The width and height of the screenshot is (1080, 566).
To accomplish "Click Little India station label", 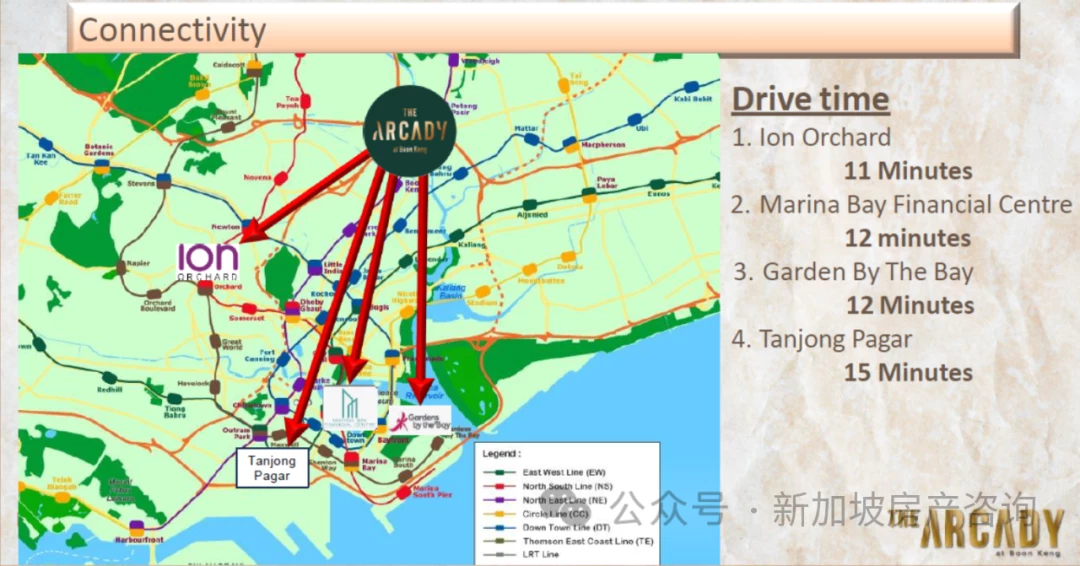I will (333, 268).
